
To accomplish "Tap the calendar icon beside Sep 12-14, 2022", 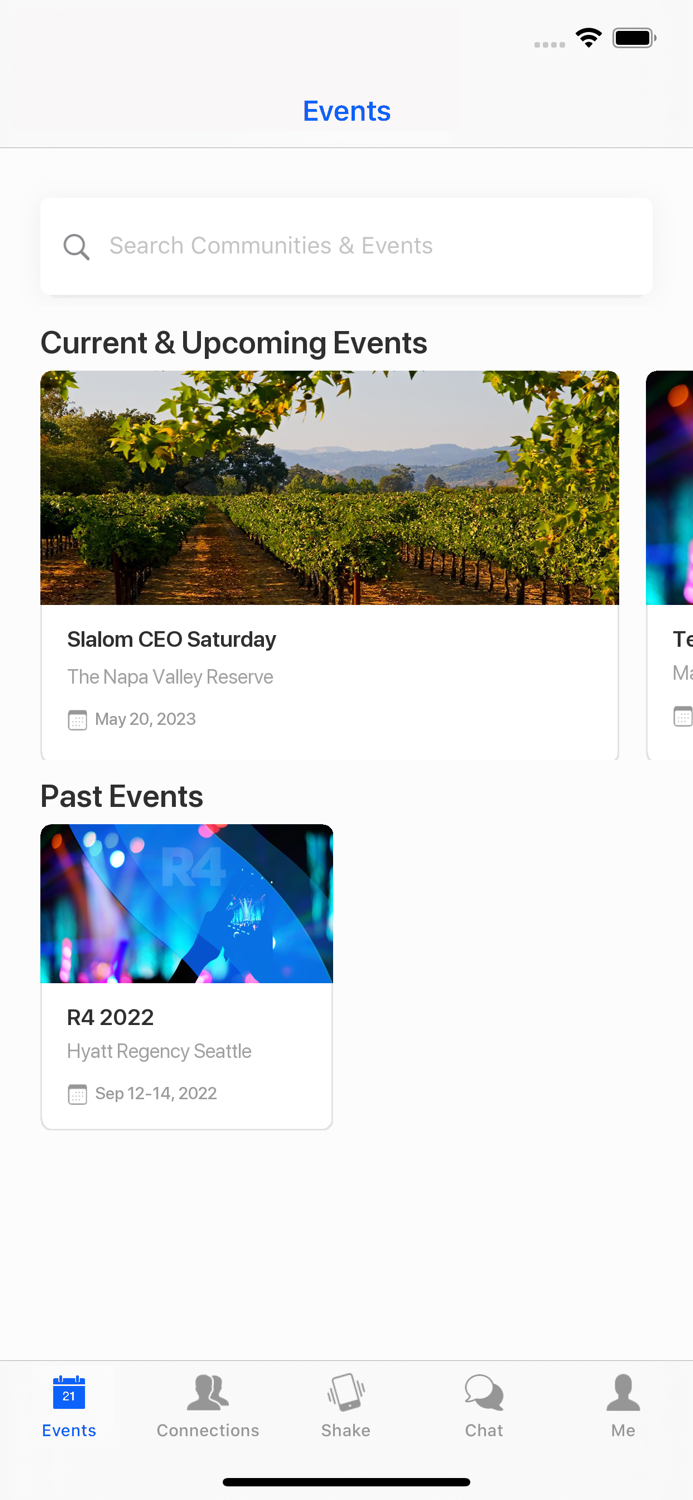I will [77, 1094].
